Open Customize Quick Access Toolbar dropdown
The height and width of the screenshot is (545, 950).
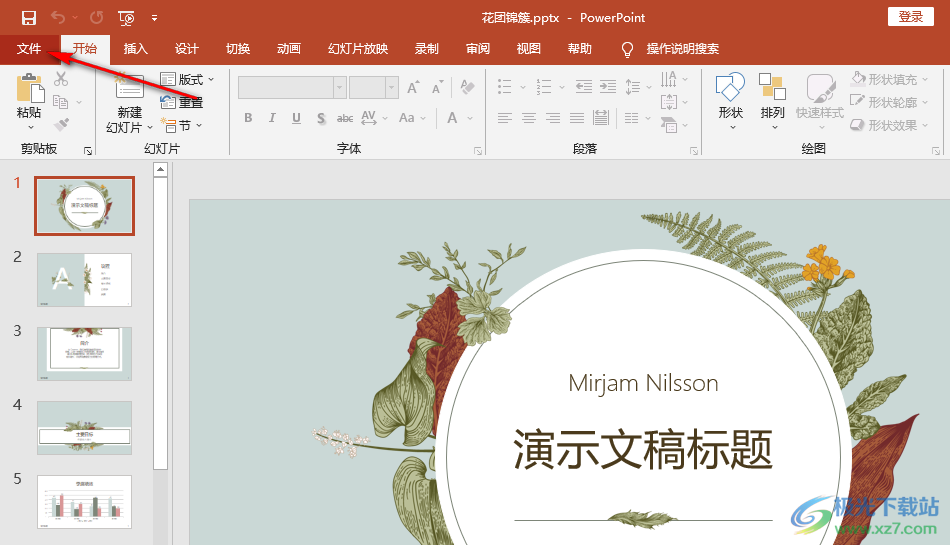154,18
